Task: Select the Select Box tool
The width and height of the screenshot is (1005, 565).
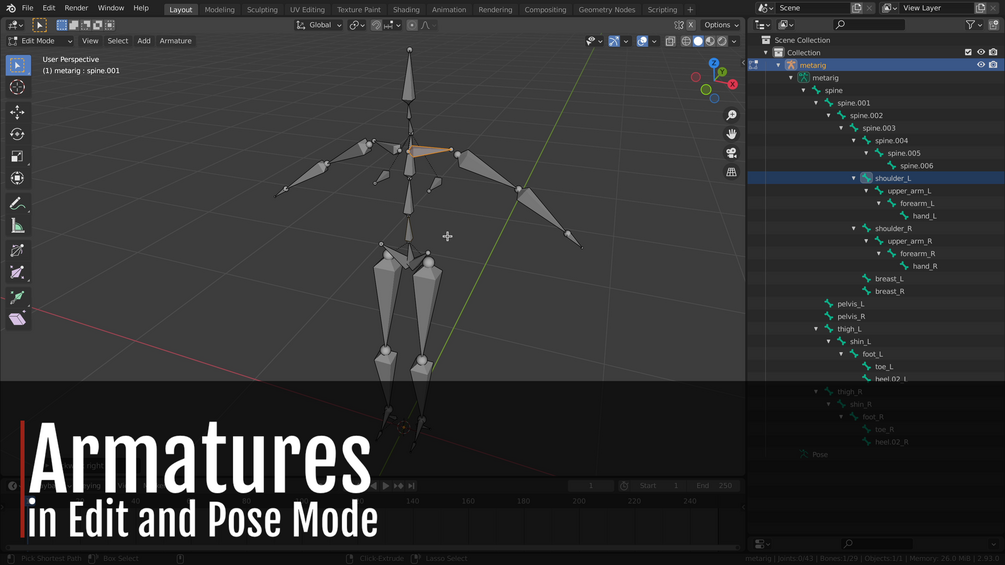Action: coord(17,65)
